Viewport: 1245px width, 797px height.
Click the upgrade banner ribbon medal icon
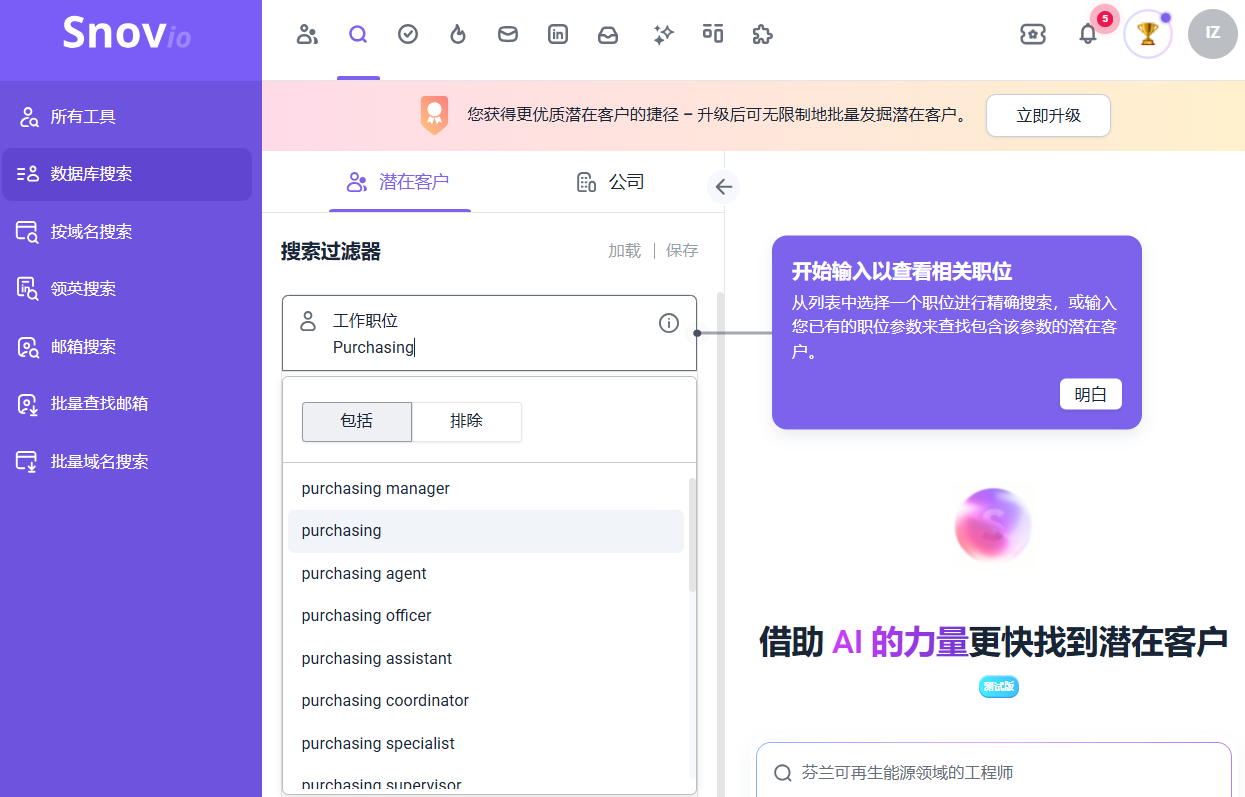point(434,115)
